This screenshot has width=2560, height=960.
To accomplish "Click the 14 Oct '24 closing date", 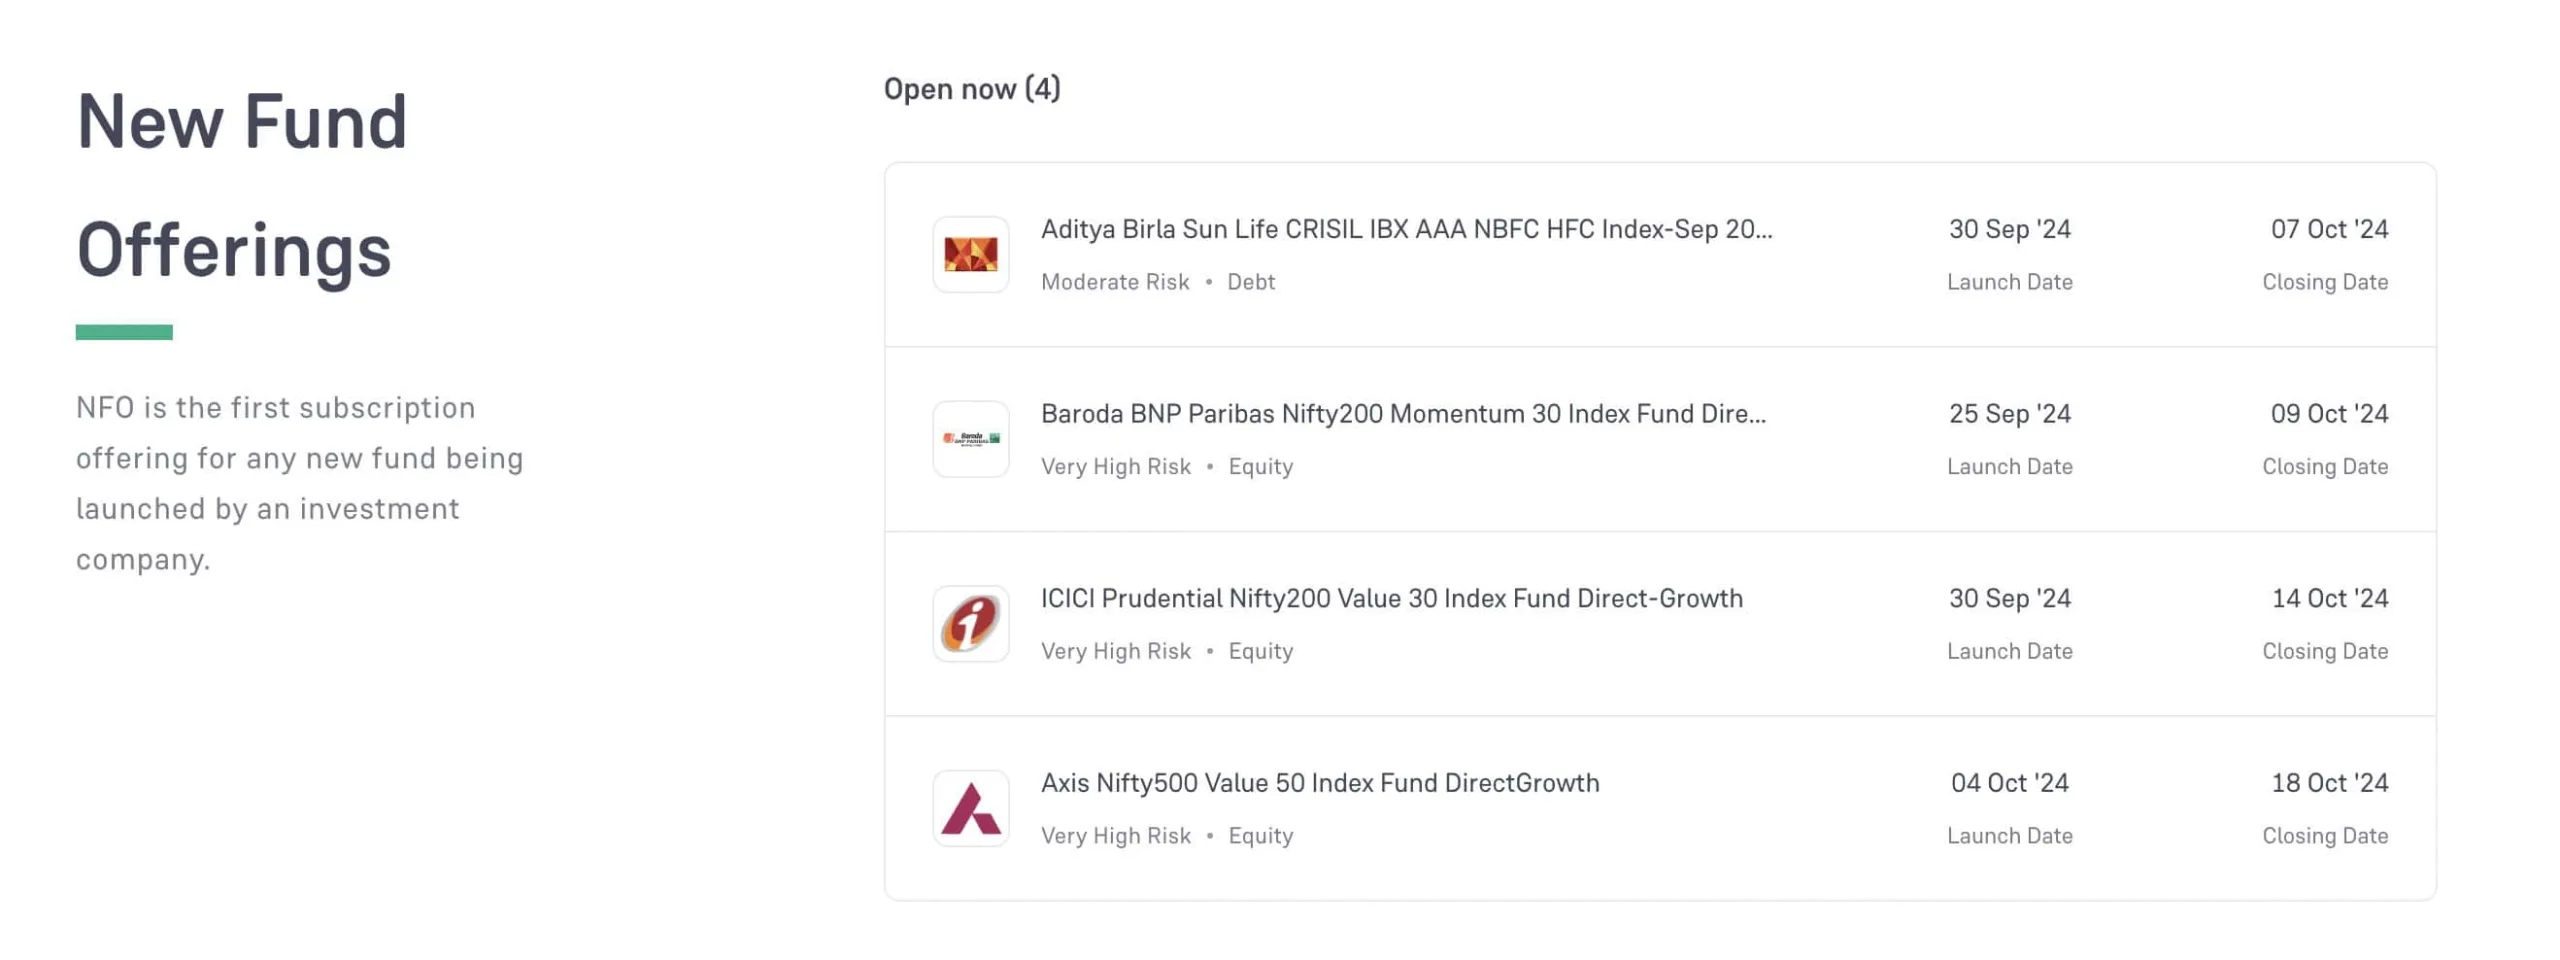I will pyautogui.click(x=2329, y=598).
